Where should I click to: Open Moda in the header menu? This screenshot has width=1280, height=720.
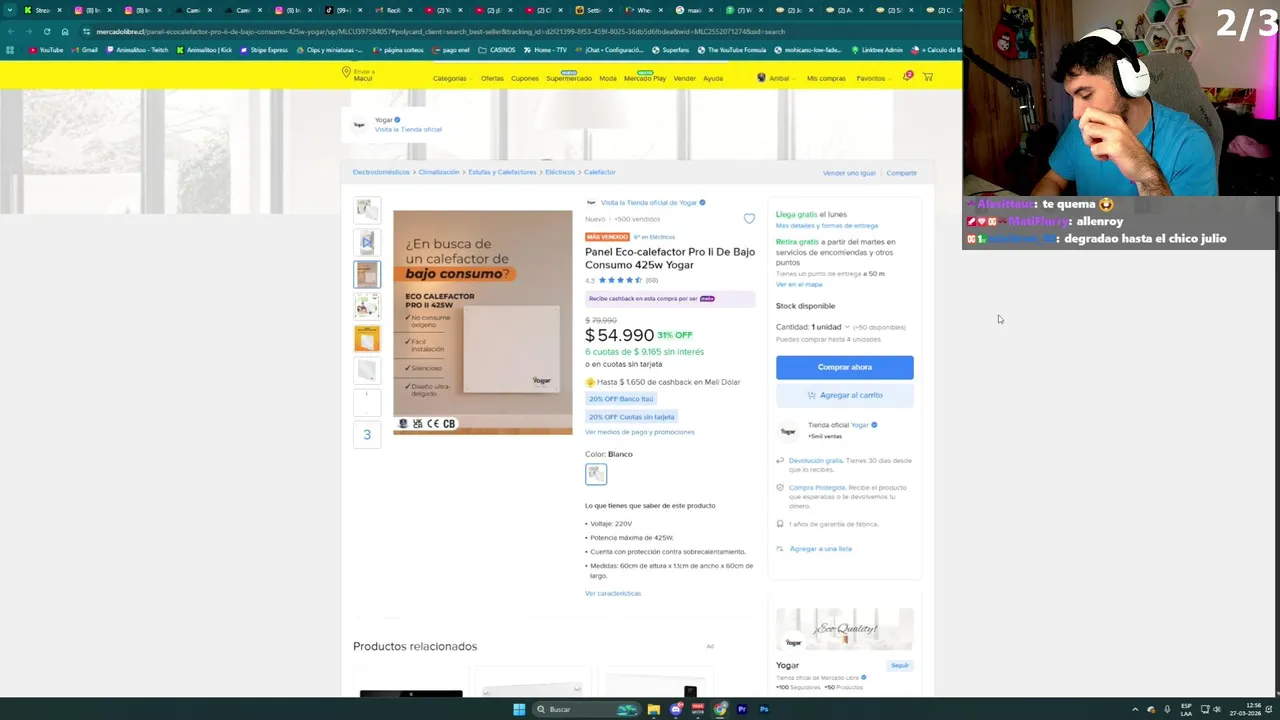pos(608,78)
